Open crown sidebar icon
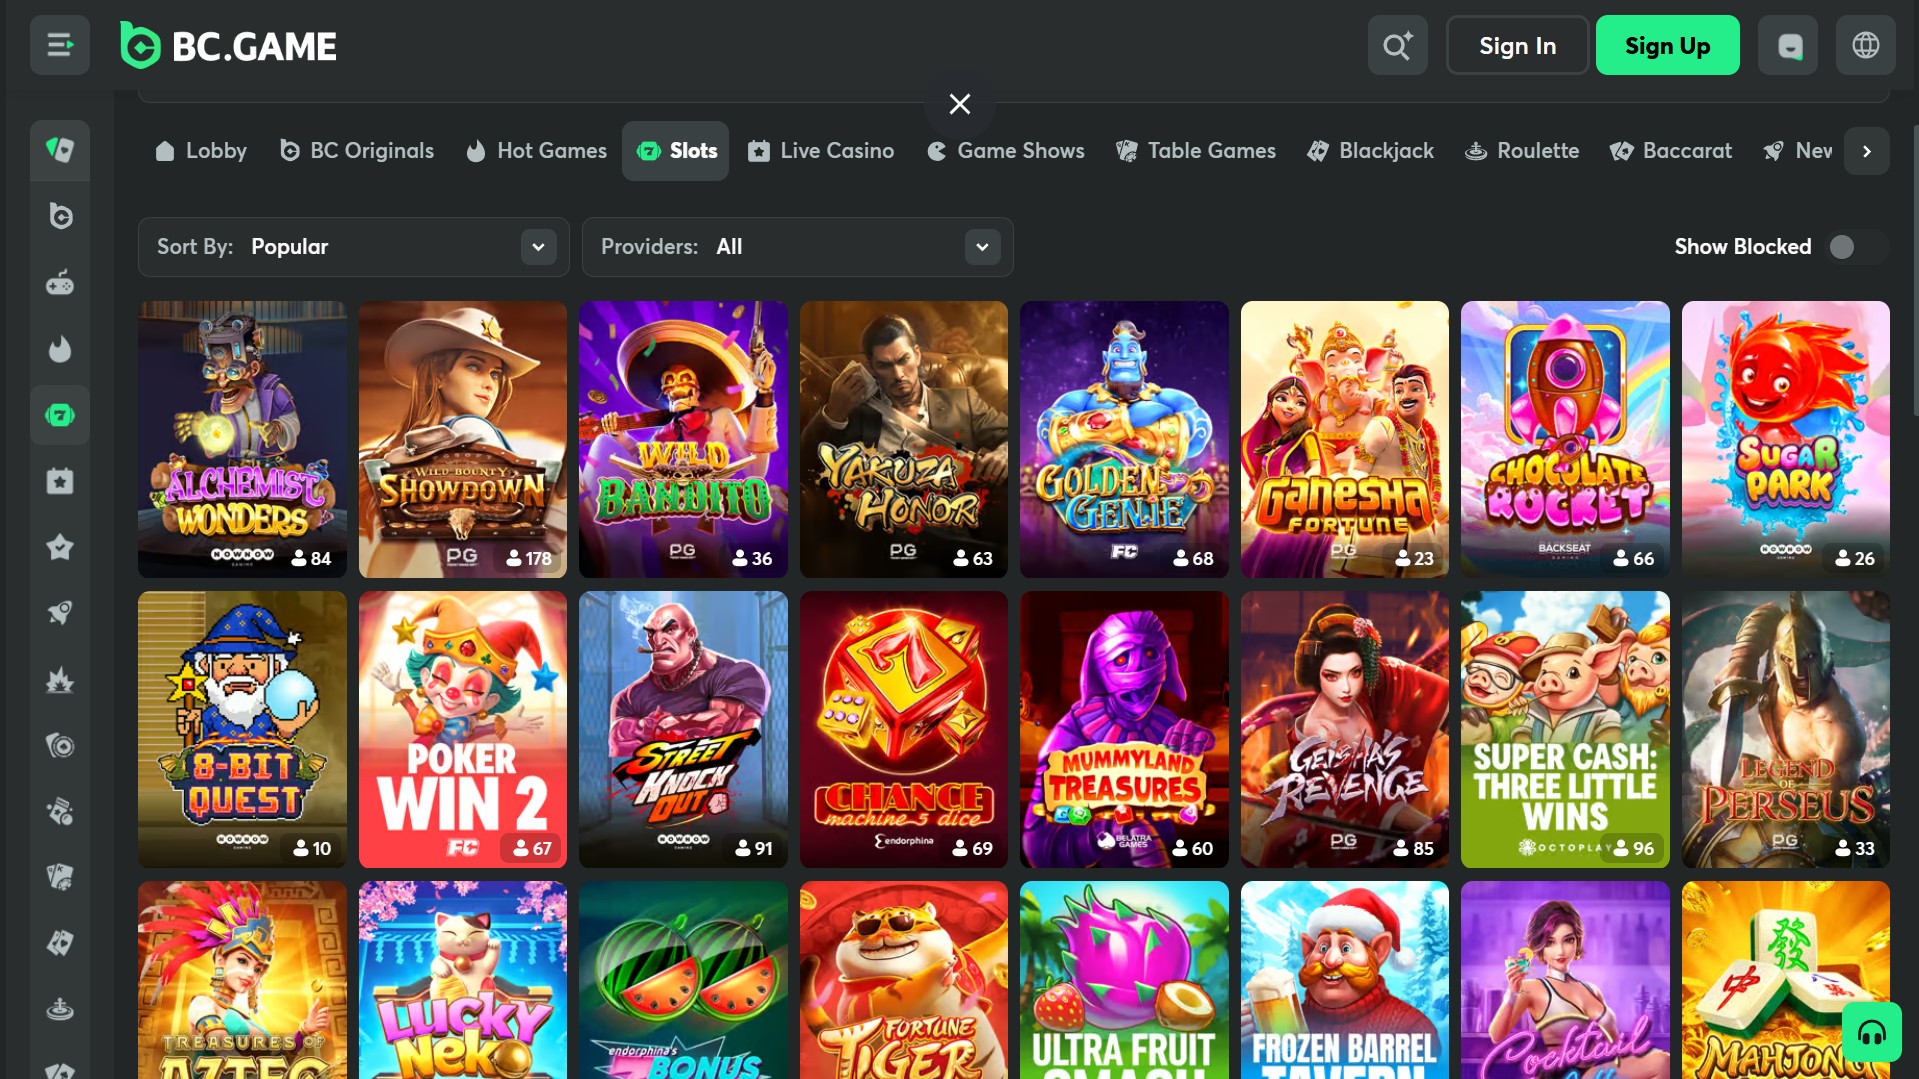The image size is (1919, 1079). click(x=60, y=680)
